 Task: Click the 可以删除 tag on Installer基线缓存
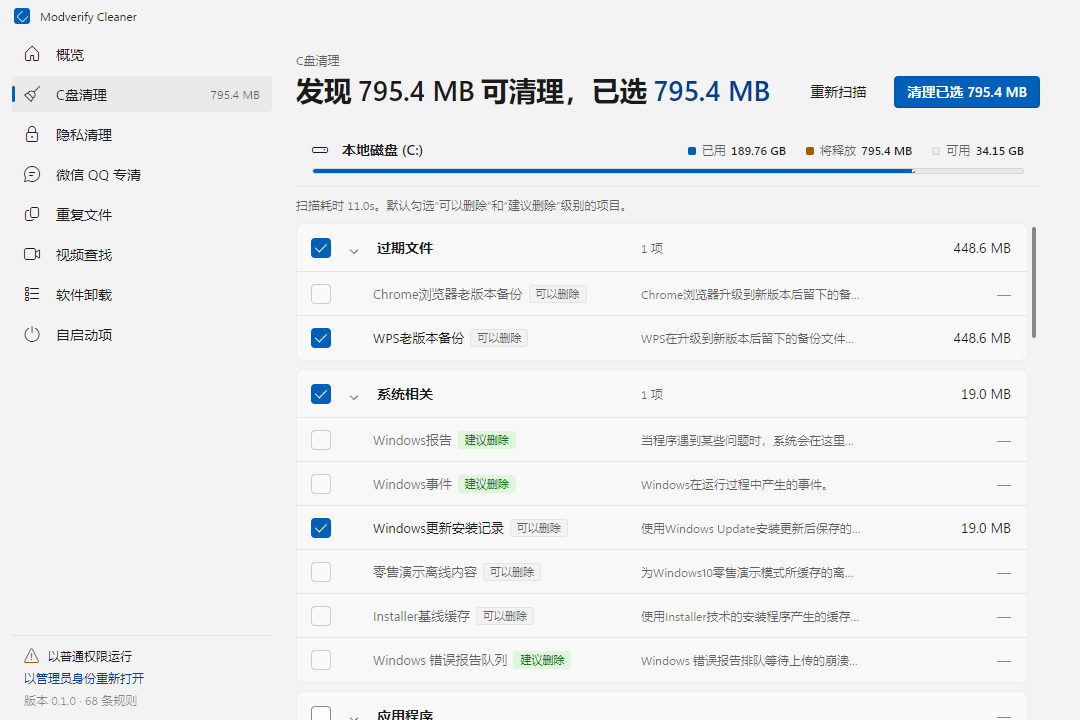pos(505,616)
